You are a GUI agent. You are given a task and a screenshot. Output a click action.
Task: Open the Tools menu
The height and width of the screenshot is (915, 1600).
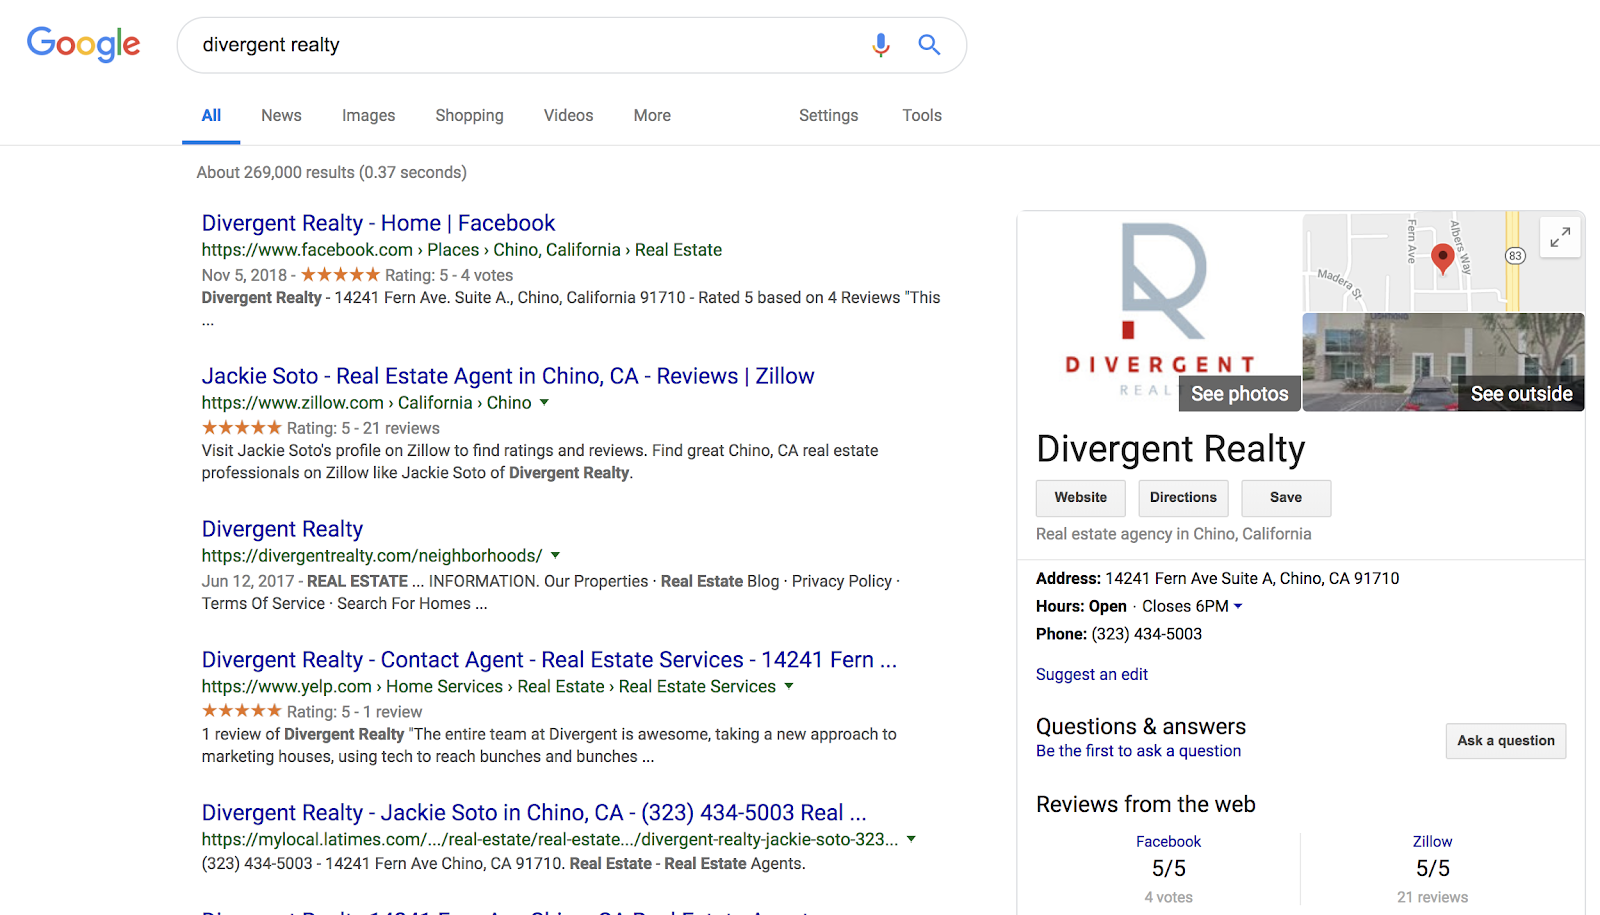tap(922, 116)
